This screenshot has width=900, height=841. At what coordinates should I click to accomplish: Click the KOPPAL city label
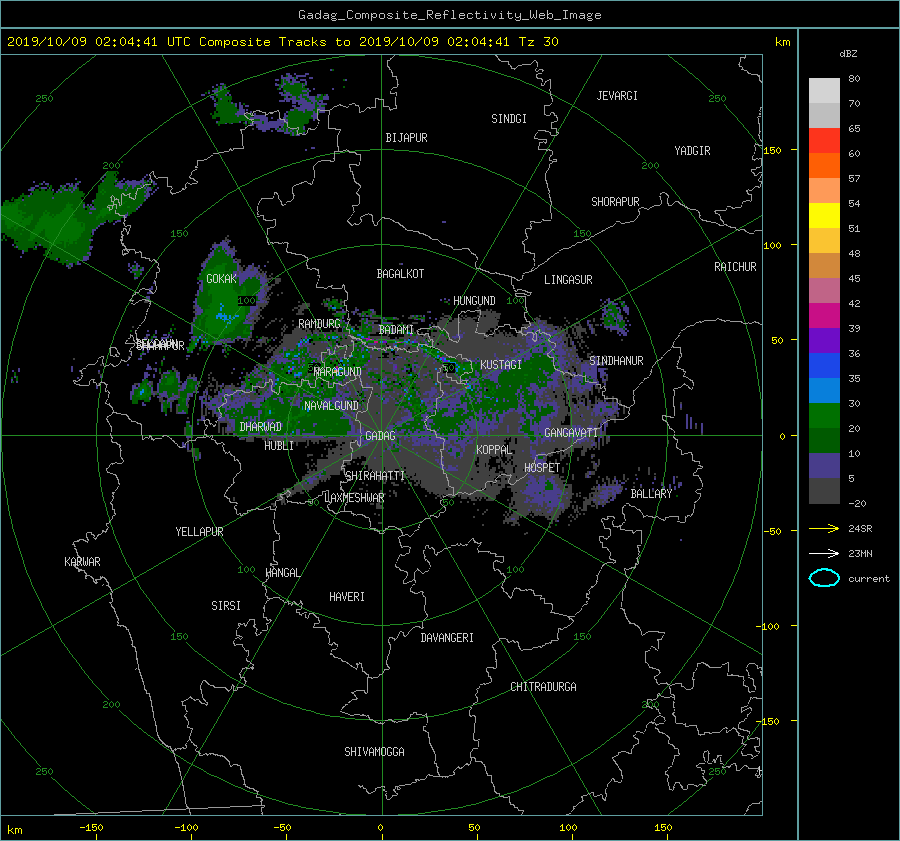(x=494, y=450)
